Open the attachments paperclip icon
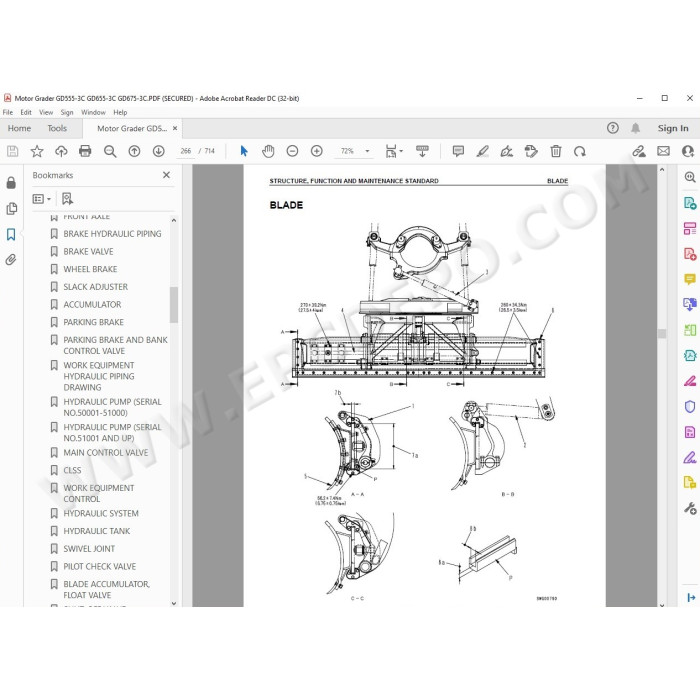The height and width of the screenshot is (700, 700). [x=11, y=259]
